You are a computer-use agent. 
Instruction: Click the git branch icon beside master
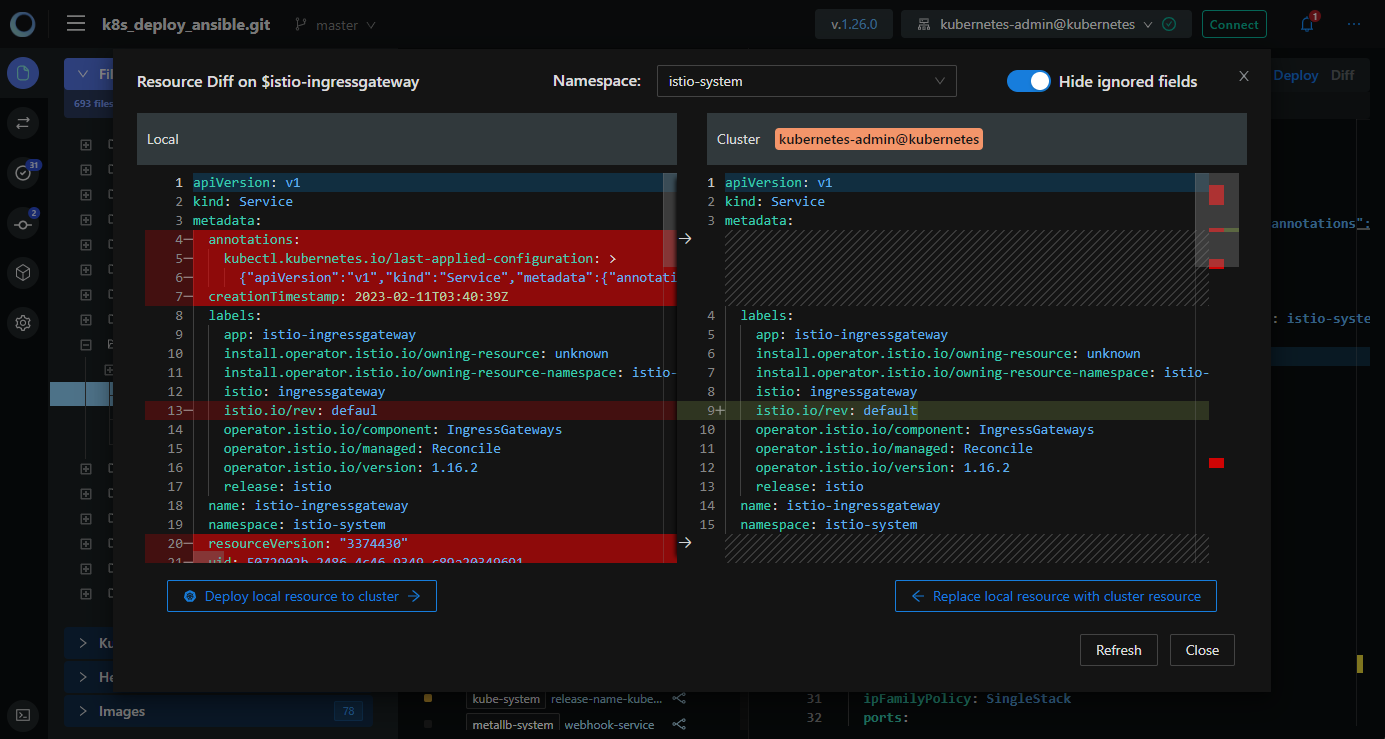300,25
